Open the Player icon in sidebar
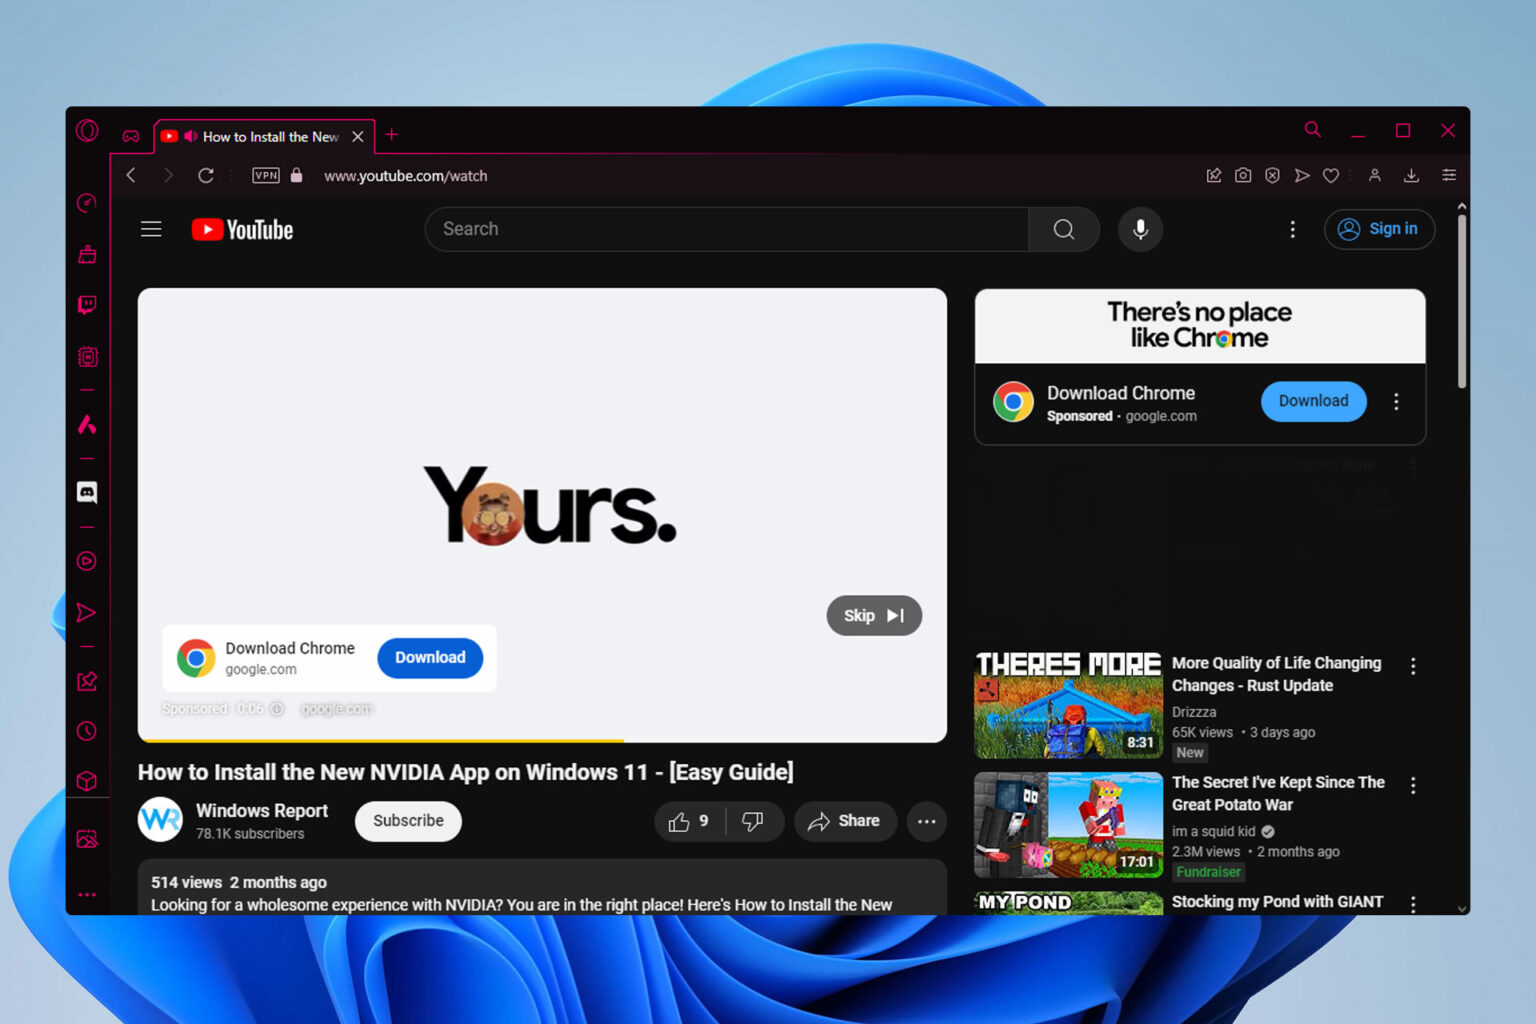The width and height of the screenshot is (1536, 1024). coord(87,561)
